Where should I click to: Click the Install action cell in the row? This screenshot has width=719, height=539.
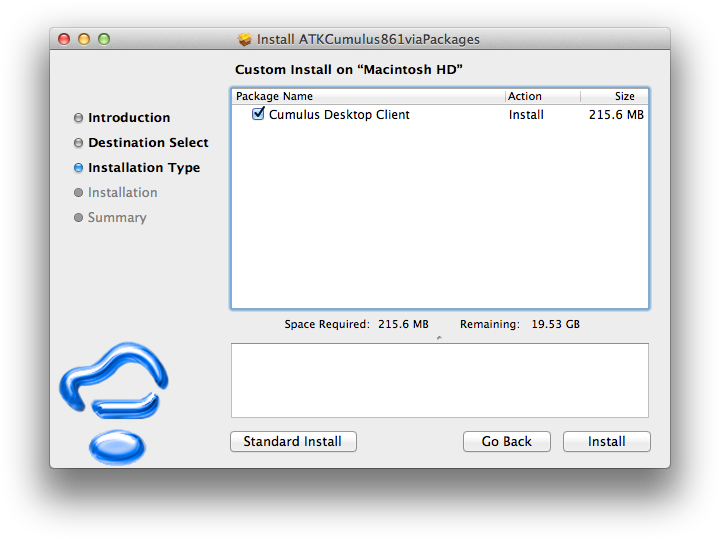[526, 115]
